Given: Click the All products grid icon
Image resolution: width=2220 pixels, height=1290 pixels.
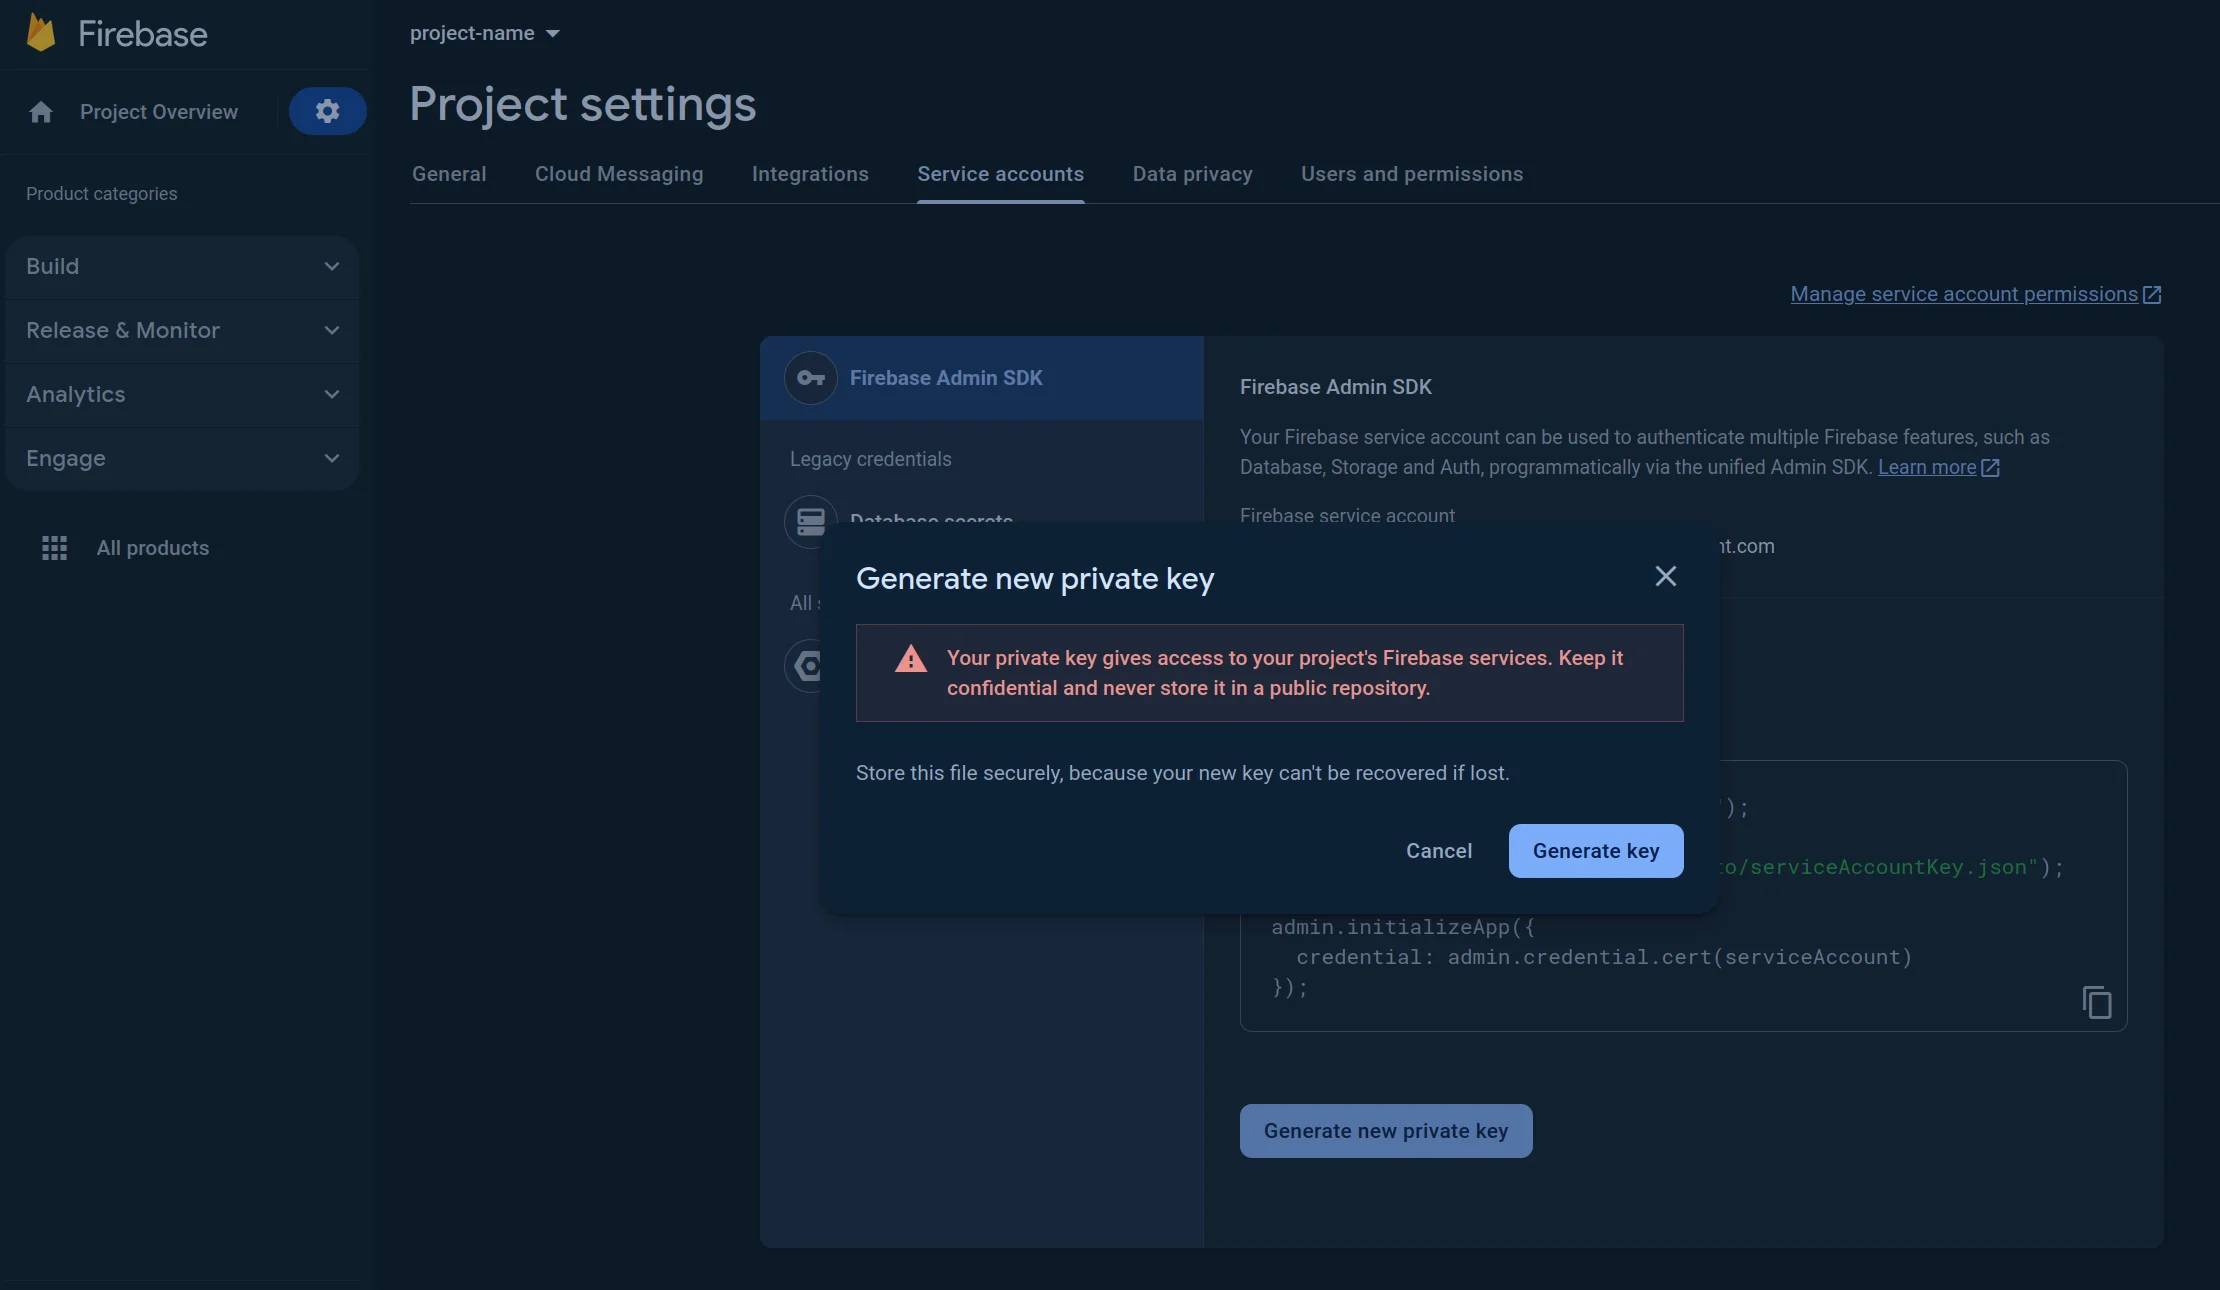Looking at the screenshot, I should (54, 548).
